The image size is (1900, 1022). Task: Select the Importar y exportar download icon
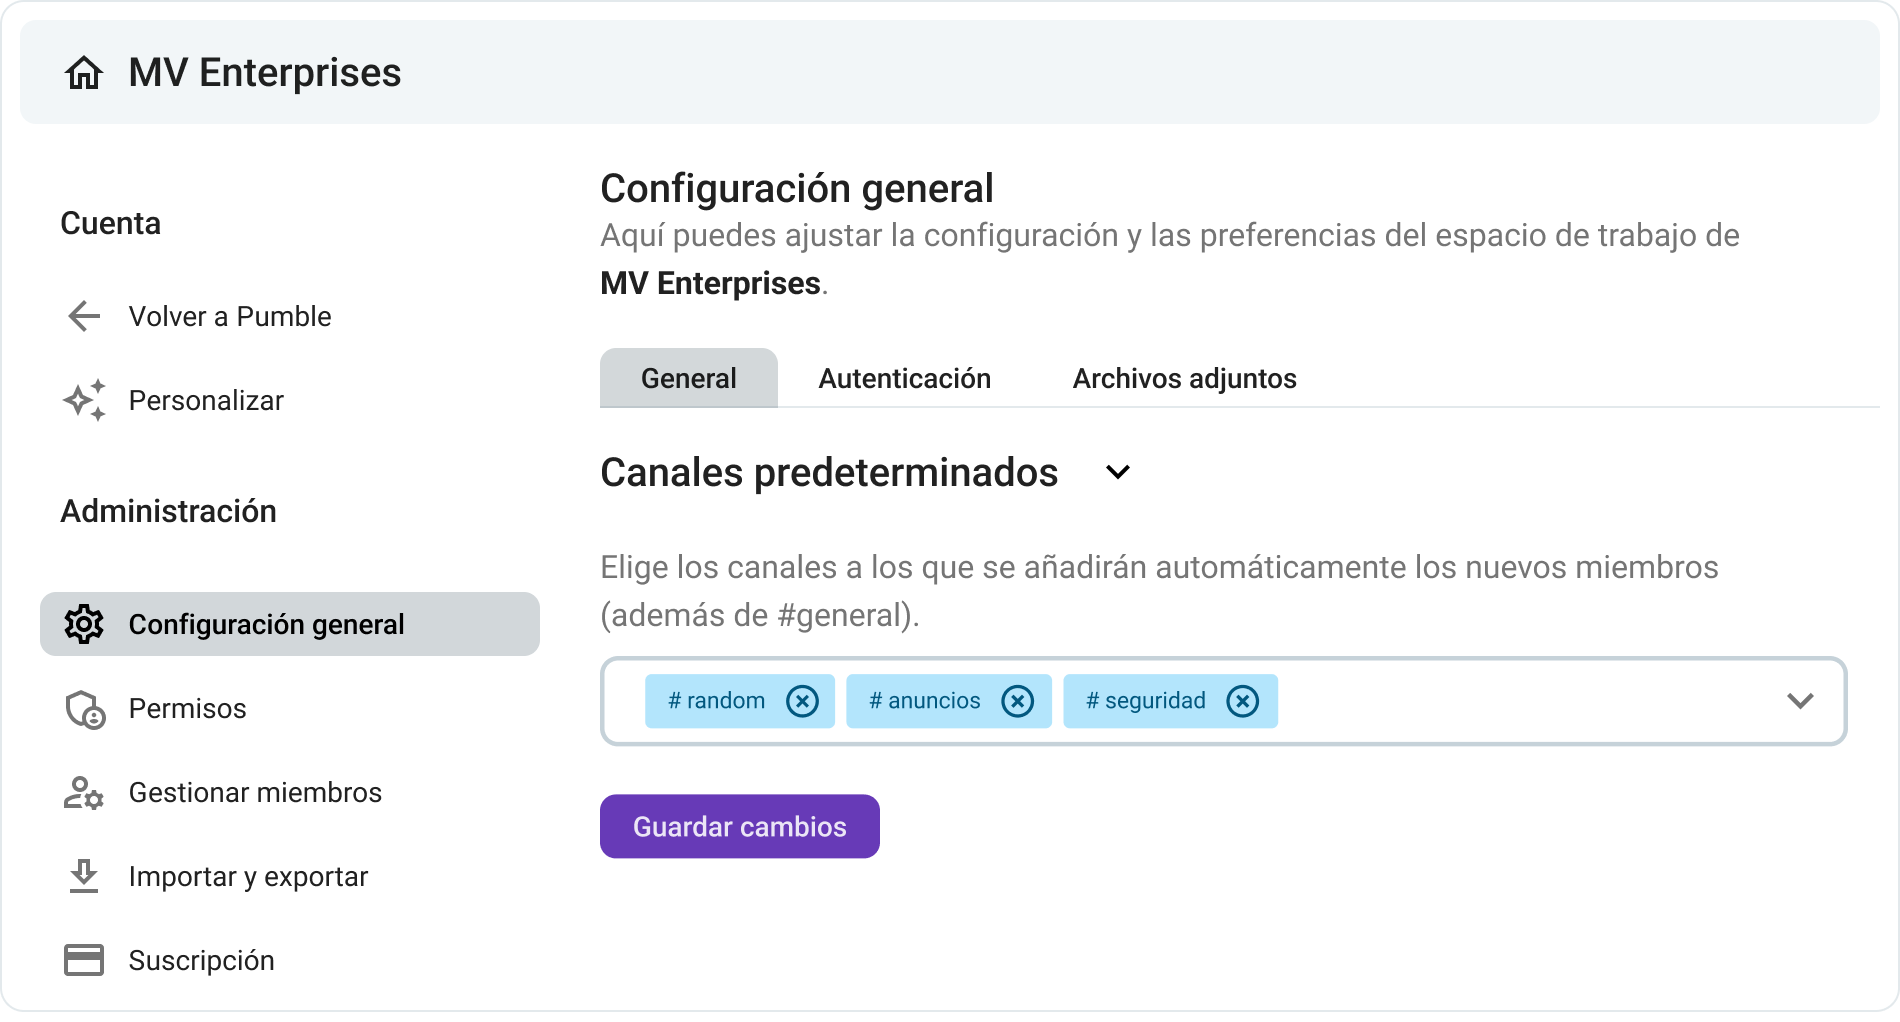(x=84, y=876)
